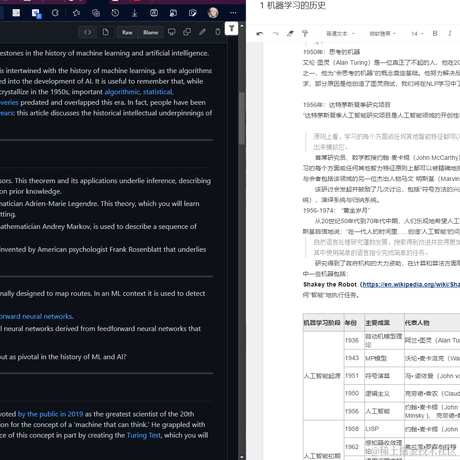Open the 'Turing Test' link

[144, 435]
